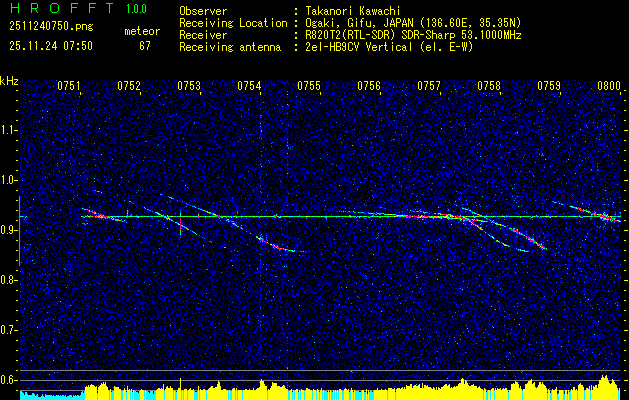The image size is (629, 400).
Task: Click the 1.0 frequency axis label
Action: (x=8, y=180)
